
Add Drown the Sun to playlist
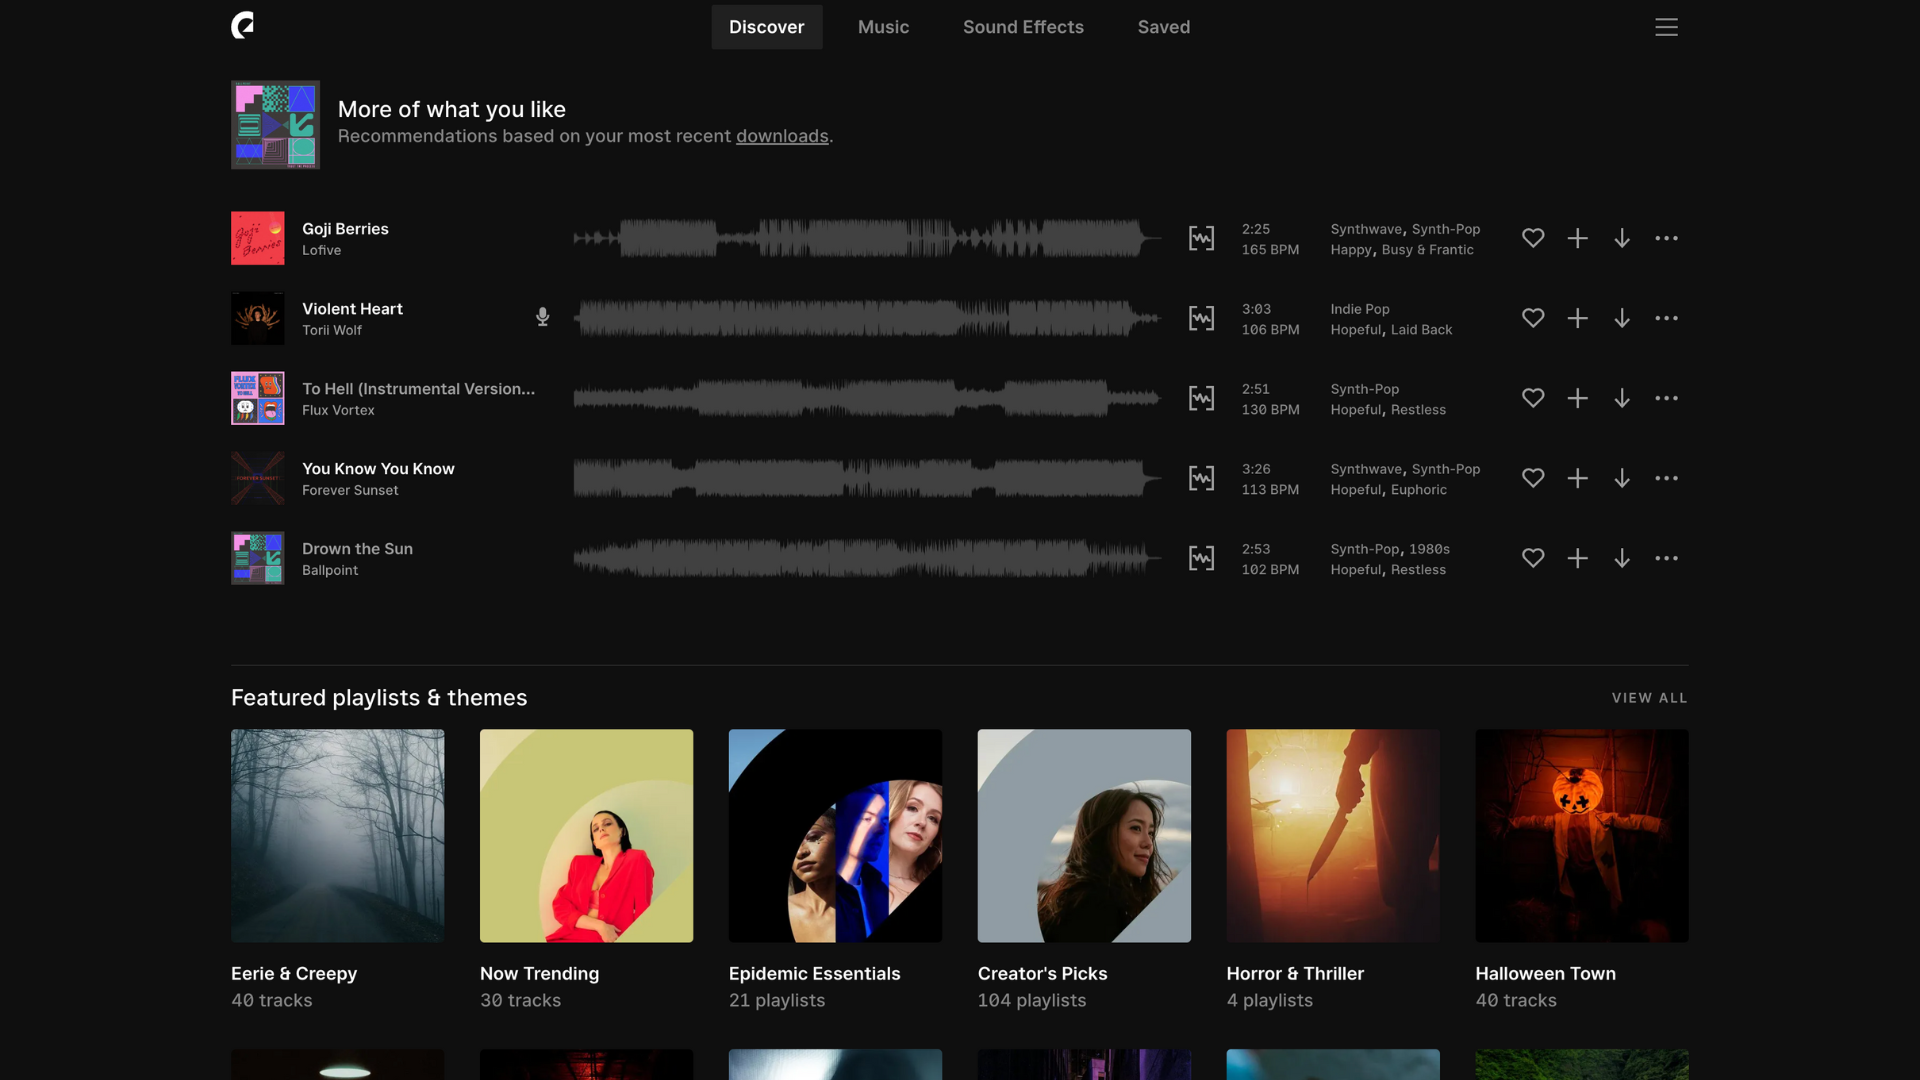click(1577, 558)
